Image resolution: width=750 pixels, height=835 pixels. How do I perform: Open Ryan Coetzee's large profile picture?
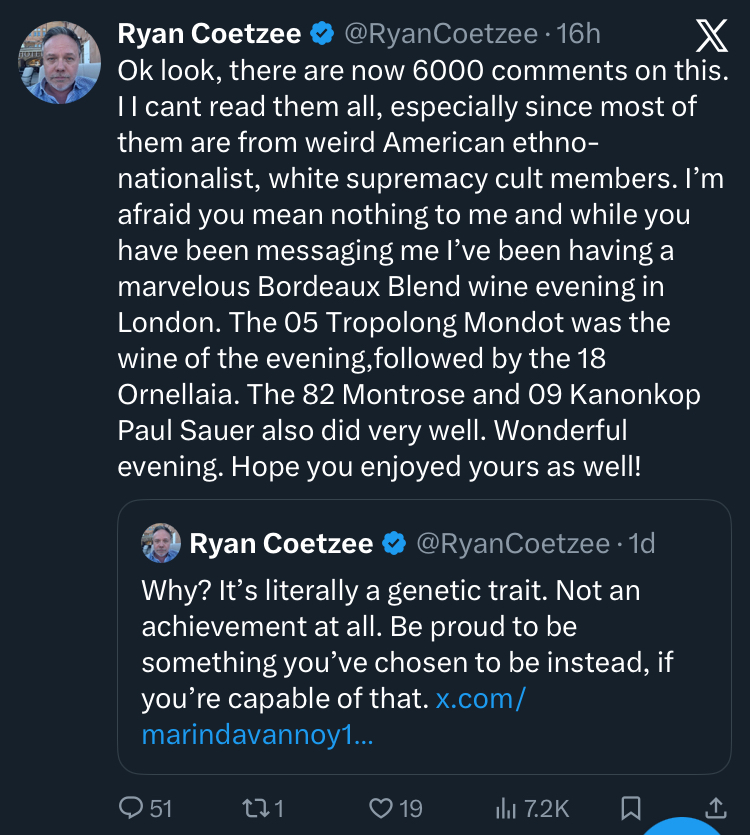point(60,62)
